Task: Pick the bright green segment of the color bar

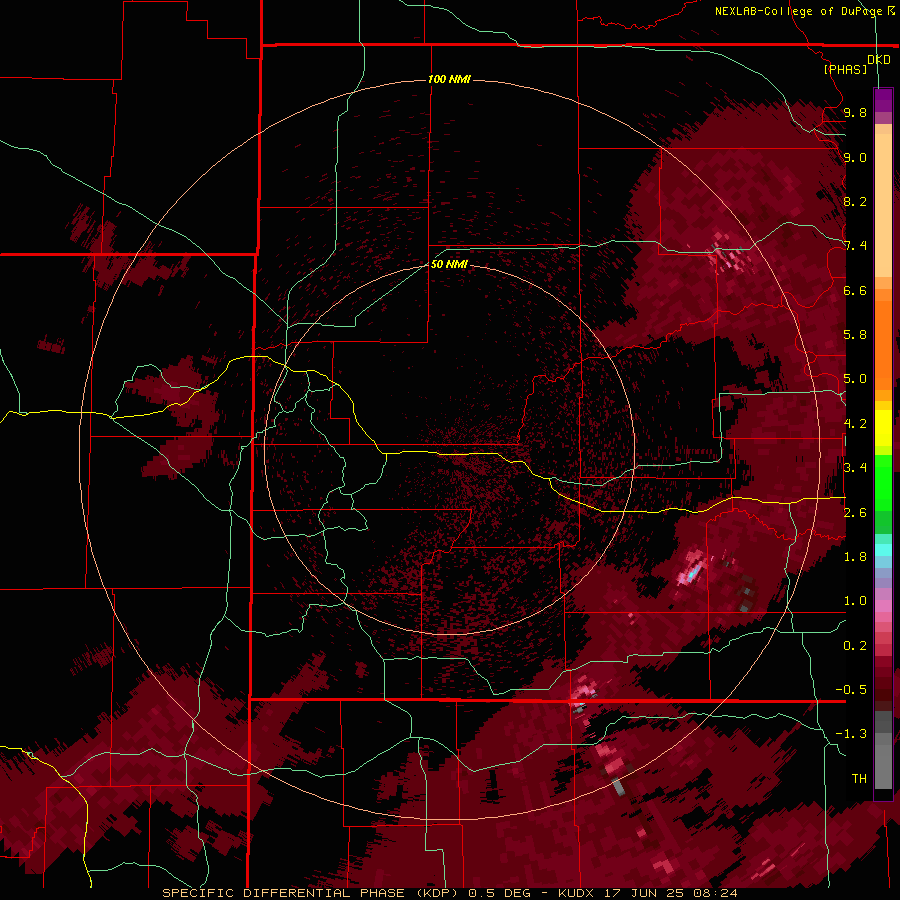Action: click(x=883, y=482)
